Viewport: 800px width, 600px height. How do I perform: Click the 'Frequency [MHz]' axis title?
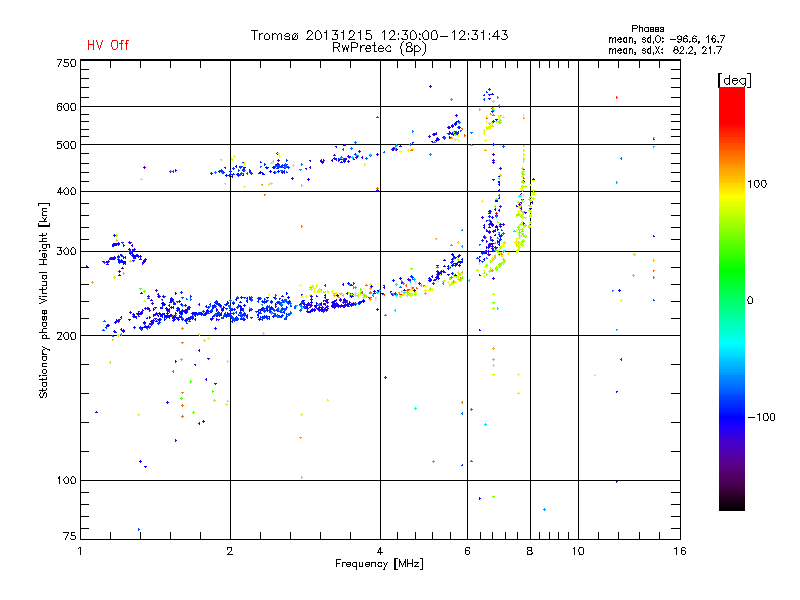379,564
